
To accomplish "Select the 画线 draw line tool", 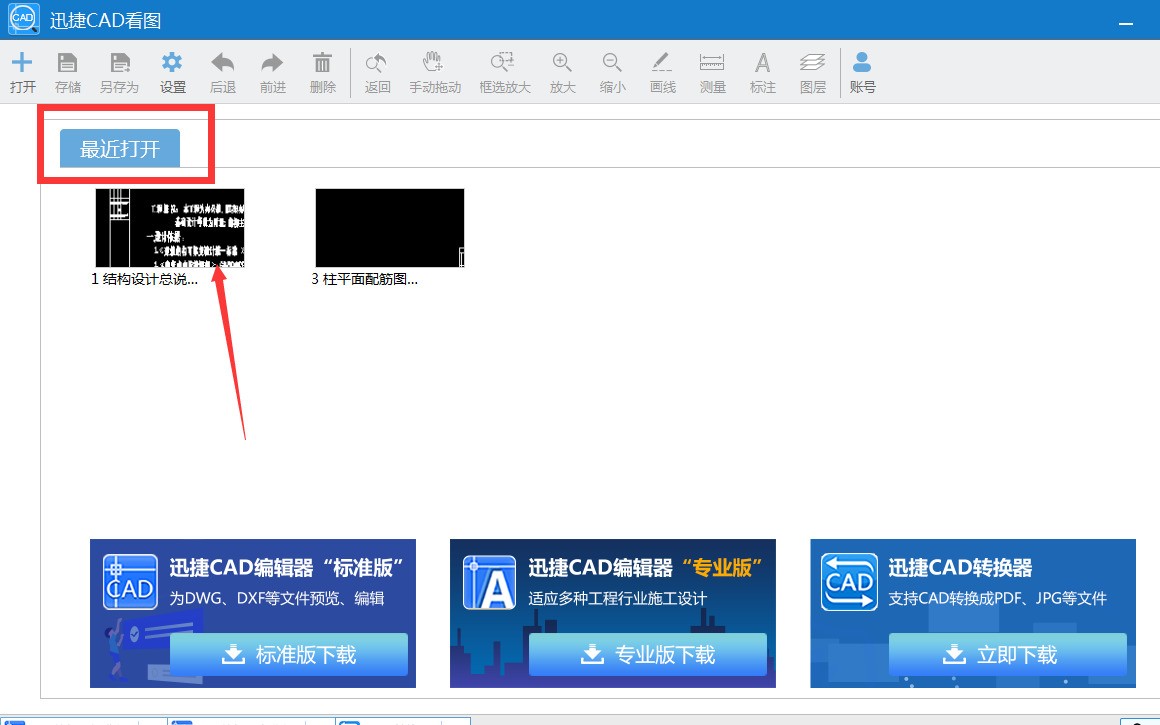I will click(662, 63).
